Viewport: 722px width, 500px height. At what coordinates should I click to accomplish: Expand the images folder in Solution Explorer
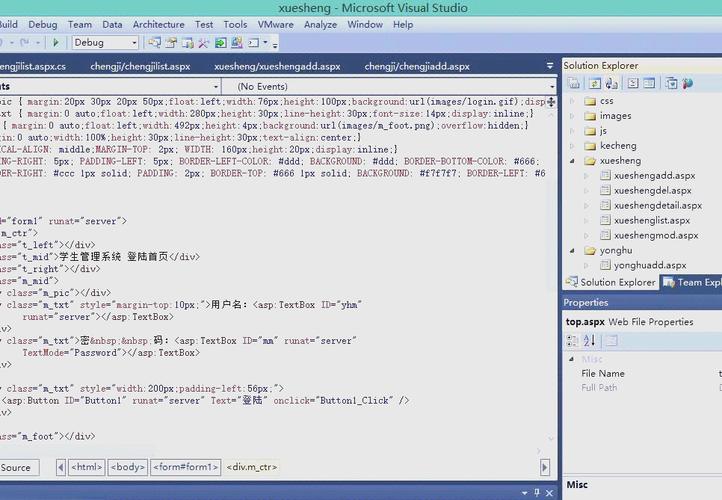tap(573, 116)
